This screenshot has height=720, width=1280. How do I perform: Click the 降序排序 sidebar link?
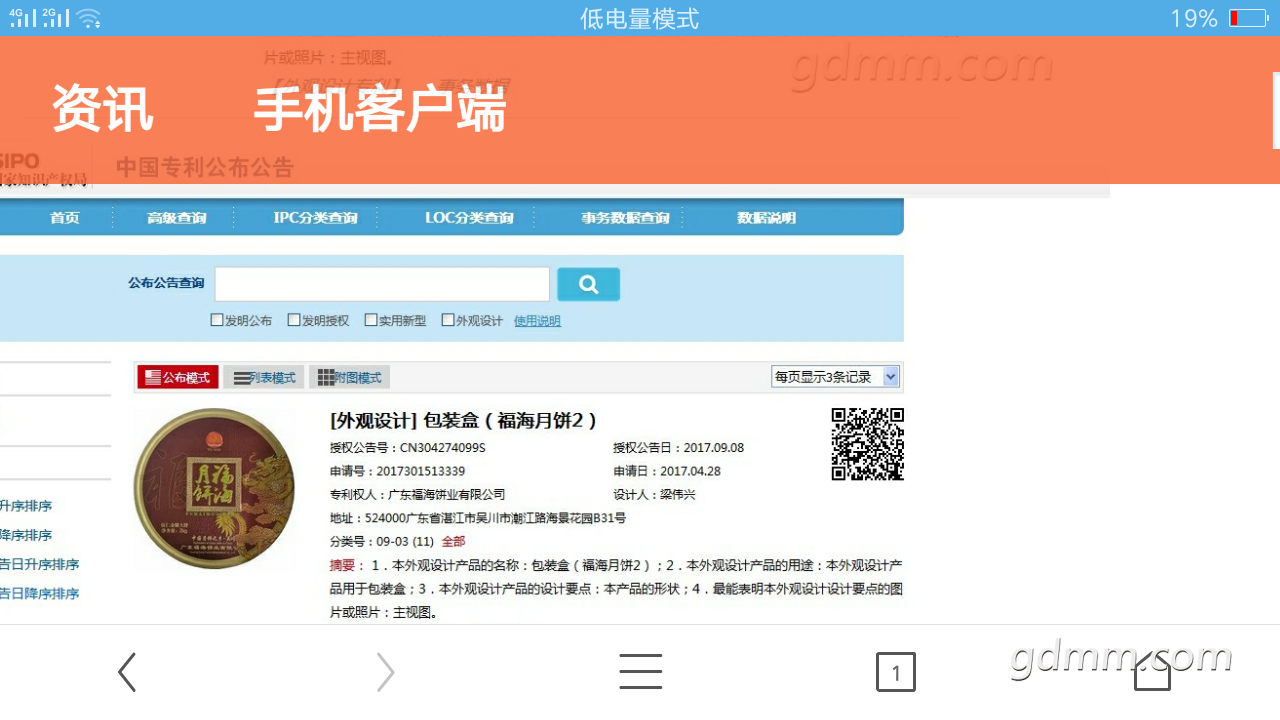tap(26, 535)
